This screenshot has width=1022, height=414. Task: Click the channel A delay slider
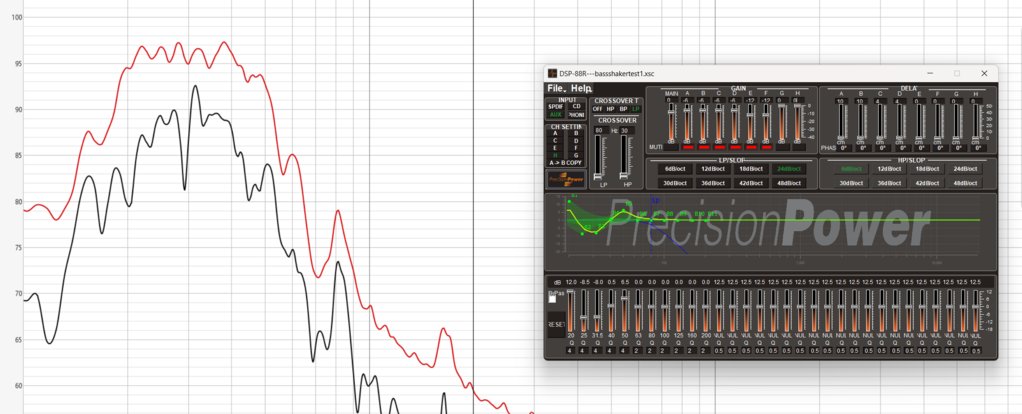(x=841, y=121)
